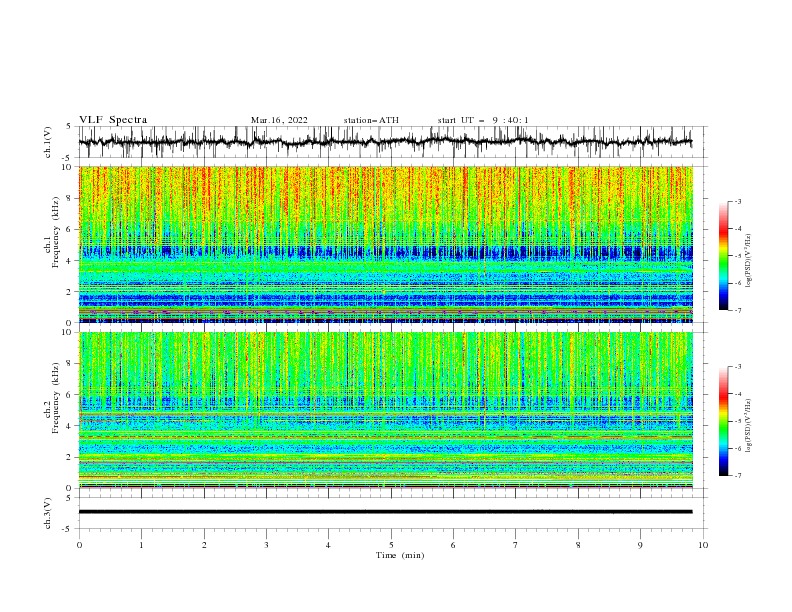Click time axis tick label '2'
Viewport: 792px width, 612px height.
204,545
